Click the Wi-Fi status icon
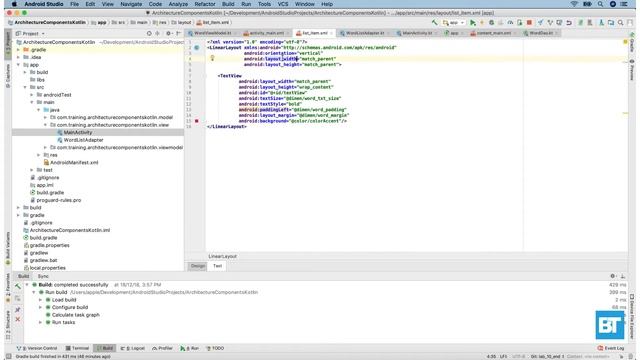The height and width of the screenshot is (360, 640). (574, 4)
